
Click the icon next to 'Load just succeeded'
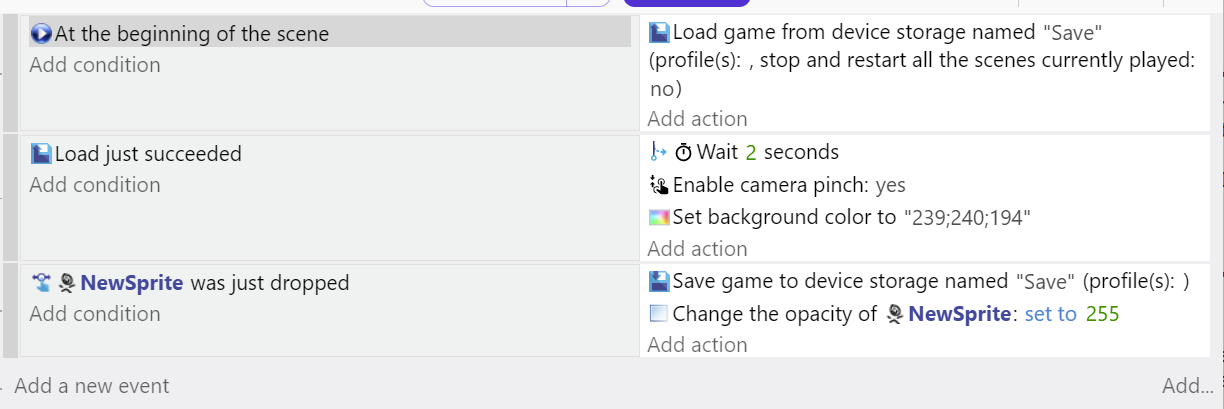(41, 154)
